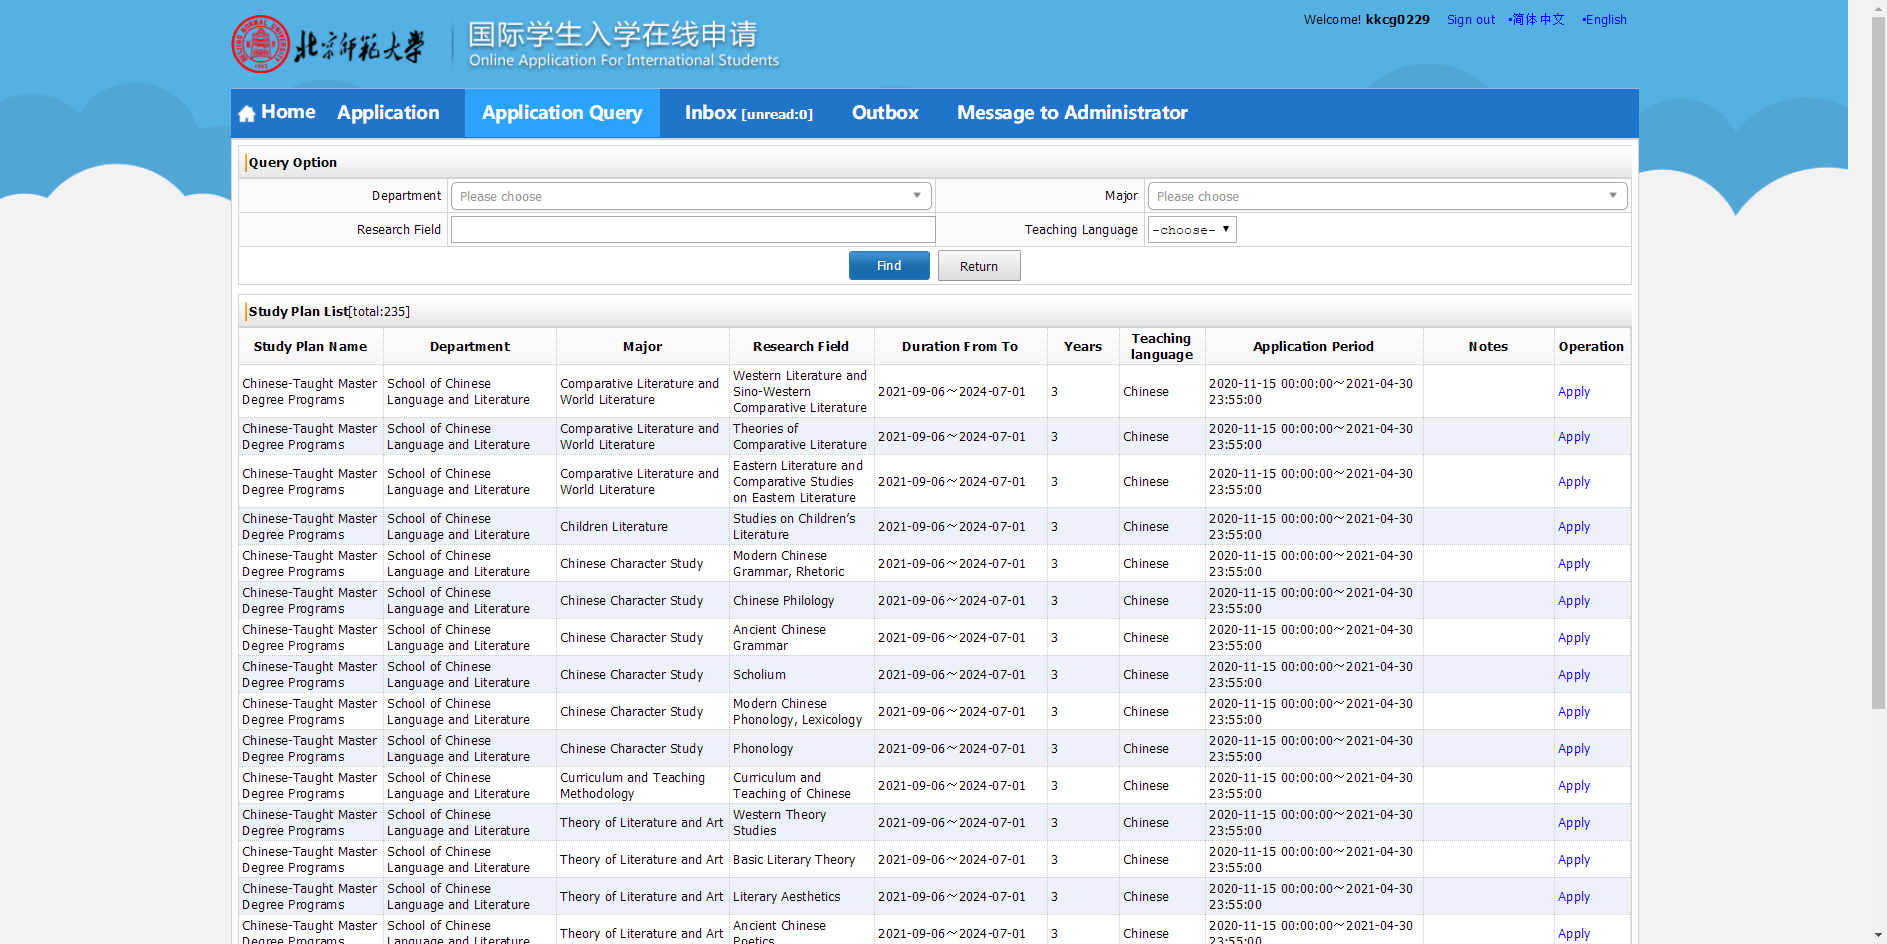Screen dimensions: 1887x944
Task: Click the Duration From To column header
Action: 959,347
